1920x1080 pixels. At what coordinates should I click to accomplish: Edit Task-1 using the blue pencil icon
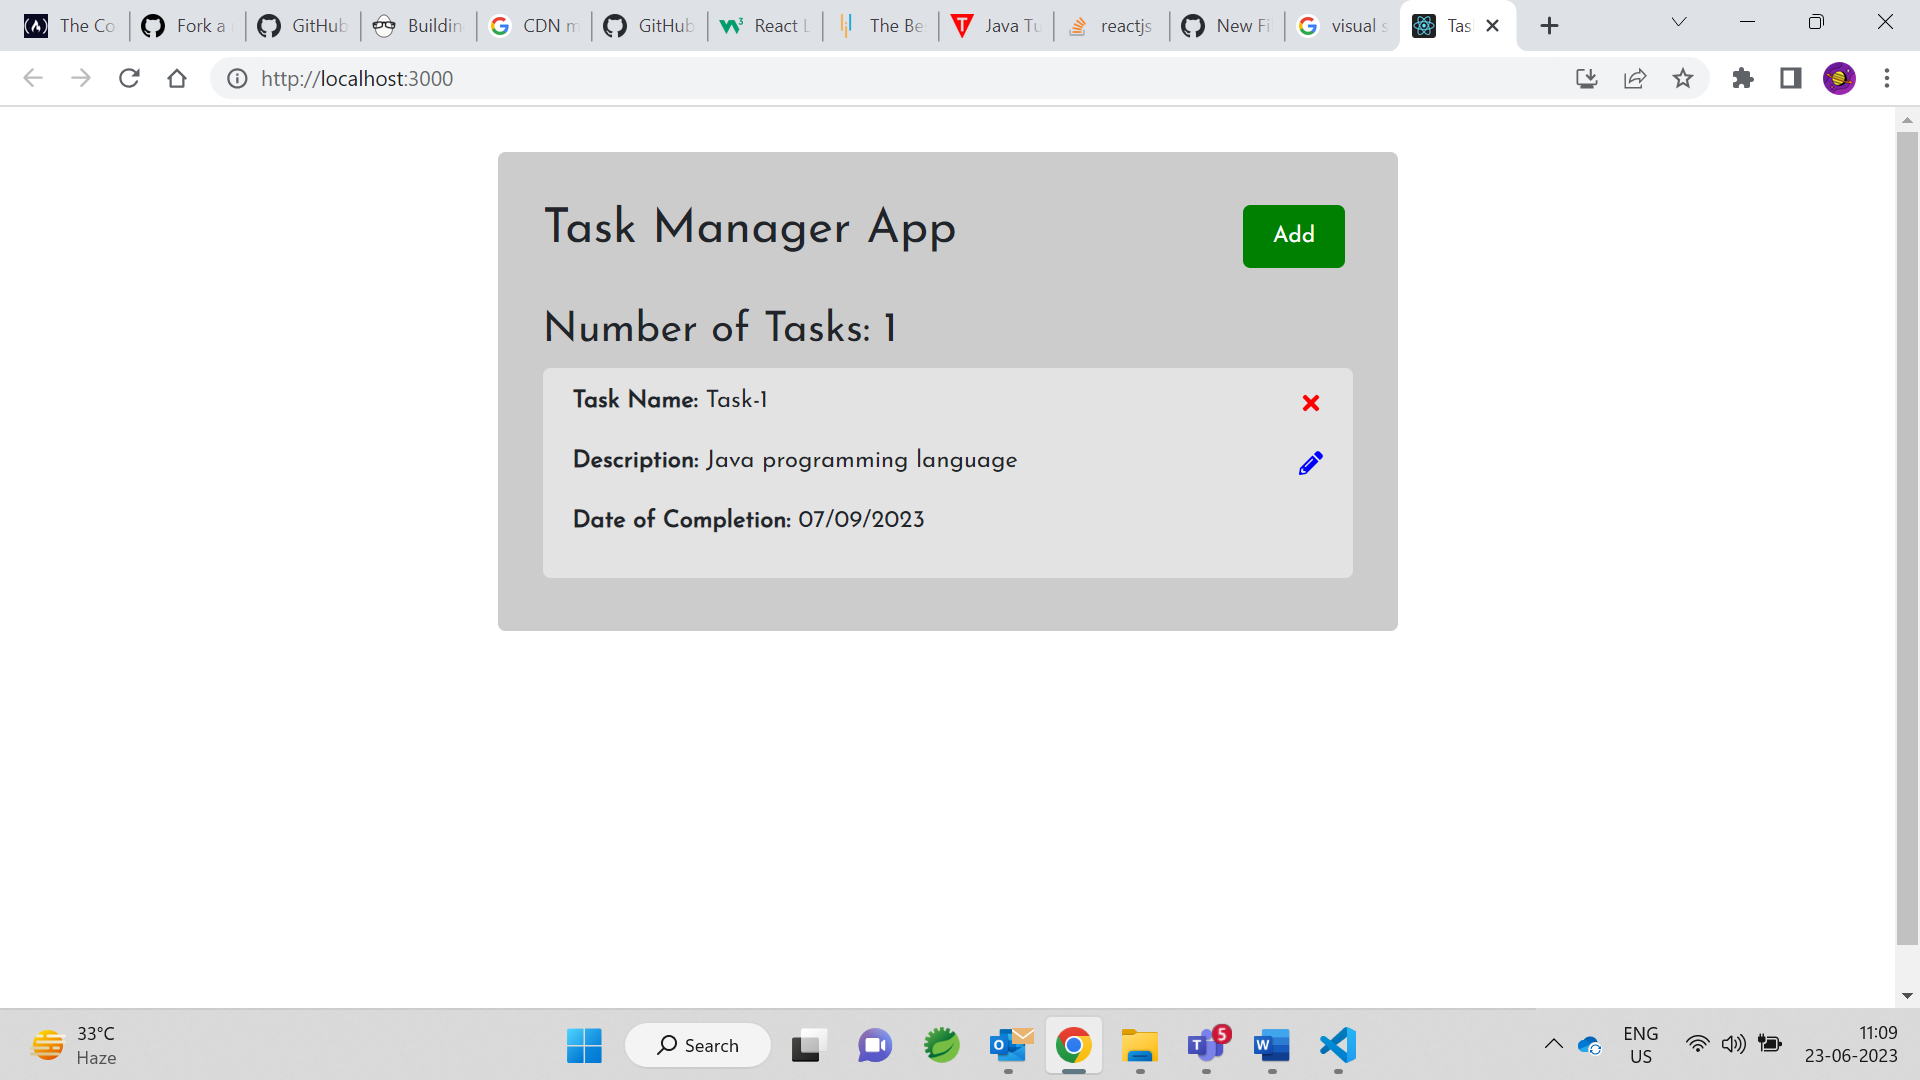click(1311, 462)
